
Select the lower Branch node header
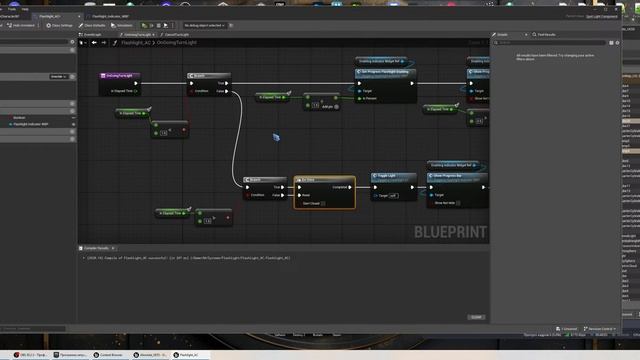265,180
